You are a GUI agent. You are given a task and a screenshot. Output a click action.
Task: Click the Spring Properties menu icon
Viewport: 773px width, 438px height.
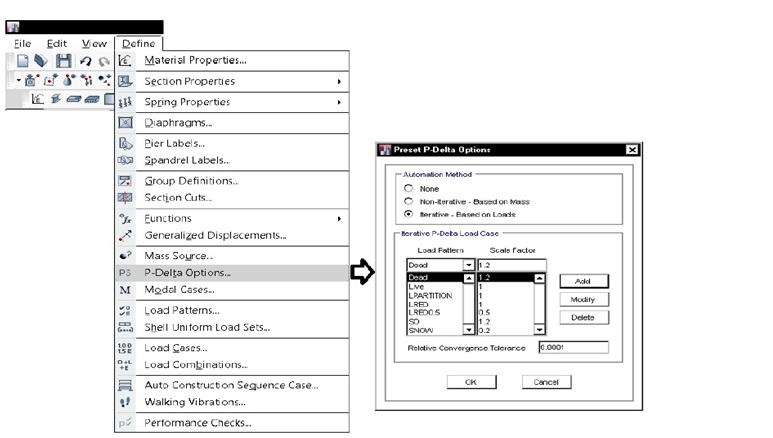(125, 102)
